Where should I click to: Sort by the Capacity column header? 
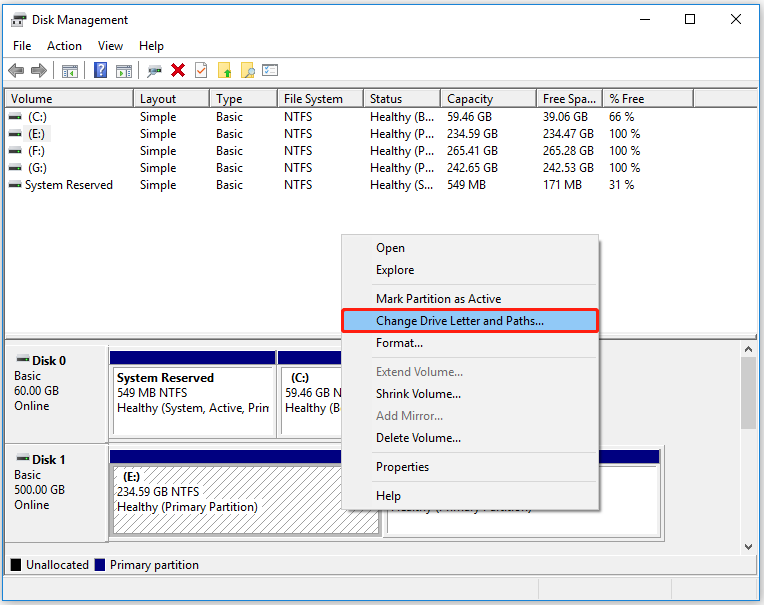(x=488, y=98)
